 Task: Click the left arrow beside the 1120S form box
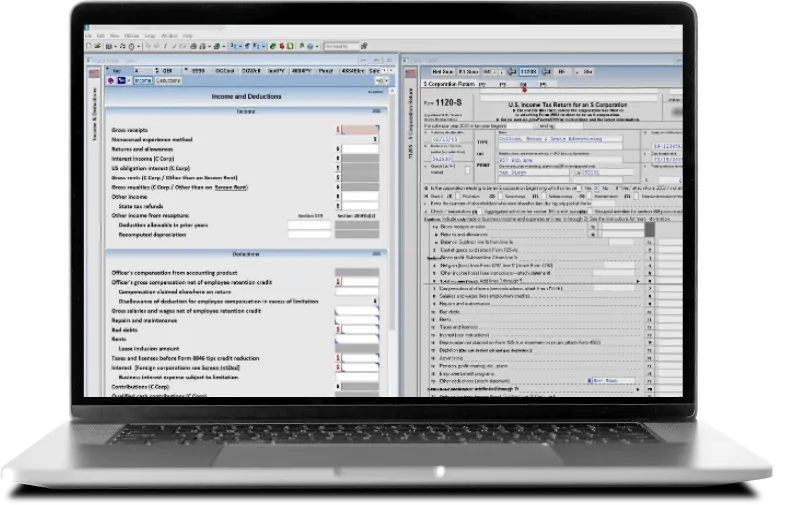[510, 72]
